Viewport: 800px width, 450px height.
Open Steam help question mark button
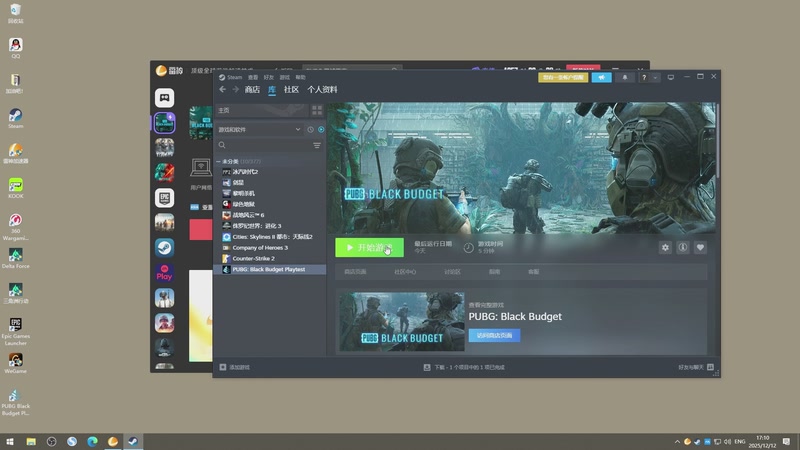644,78
